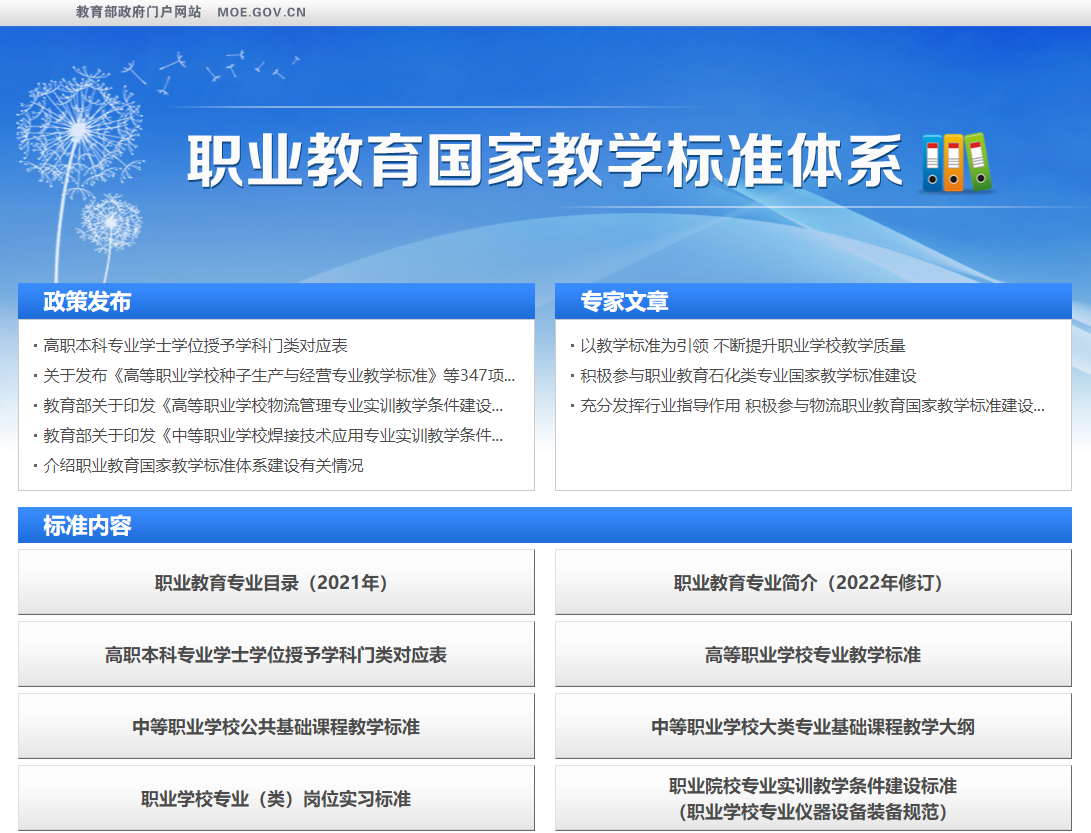The height and width of the screenshot is (833, 1091).
Task: Open article 以教学标准为引领 不断提升职业学校教学质量
Action: (x=742, y=346)
